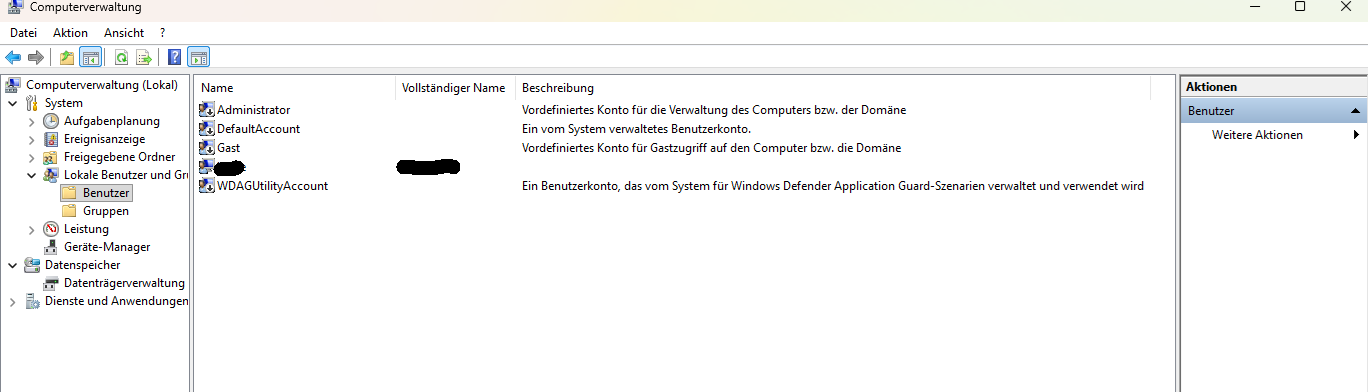The image size is (1368, 392).
Task: Click description 'Vordefiniertes Konto für Gastzugriff'
Action: coord(711,148)
